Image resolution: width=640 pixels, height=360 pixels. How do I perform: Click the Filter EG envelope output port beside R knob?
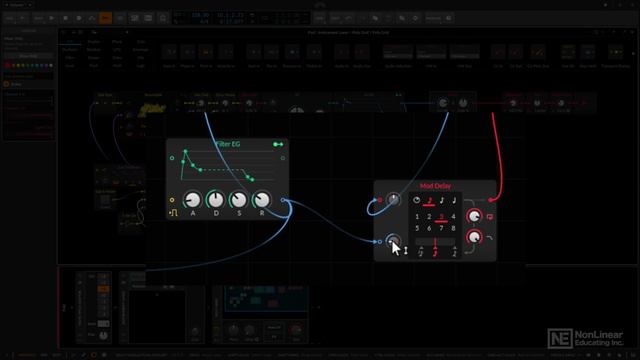283,200
